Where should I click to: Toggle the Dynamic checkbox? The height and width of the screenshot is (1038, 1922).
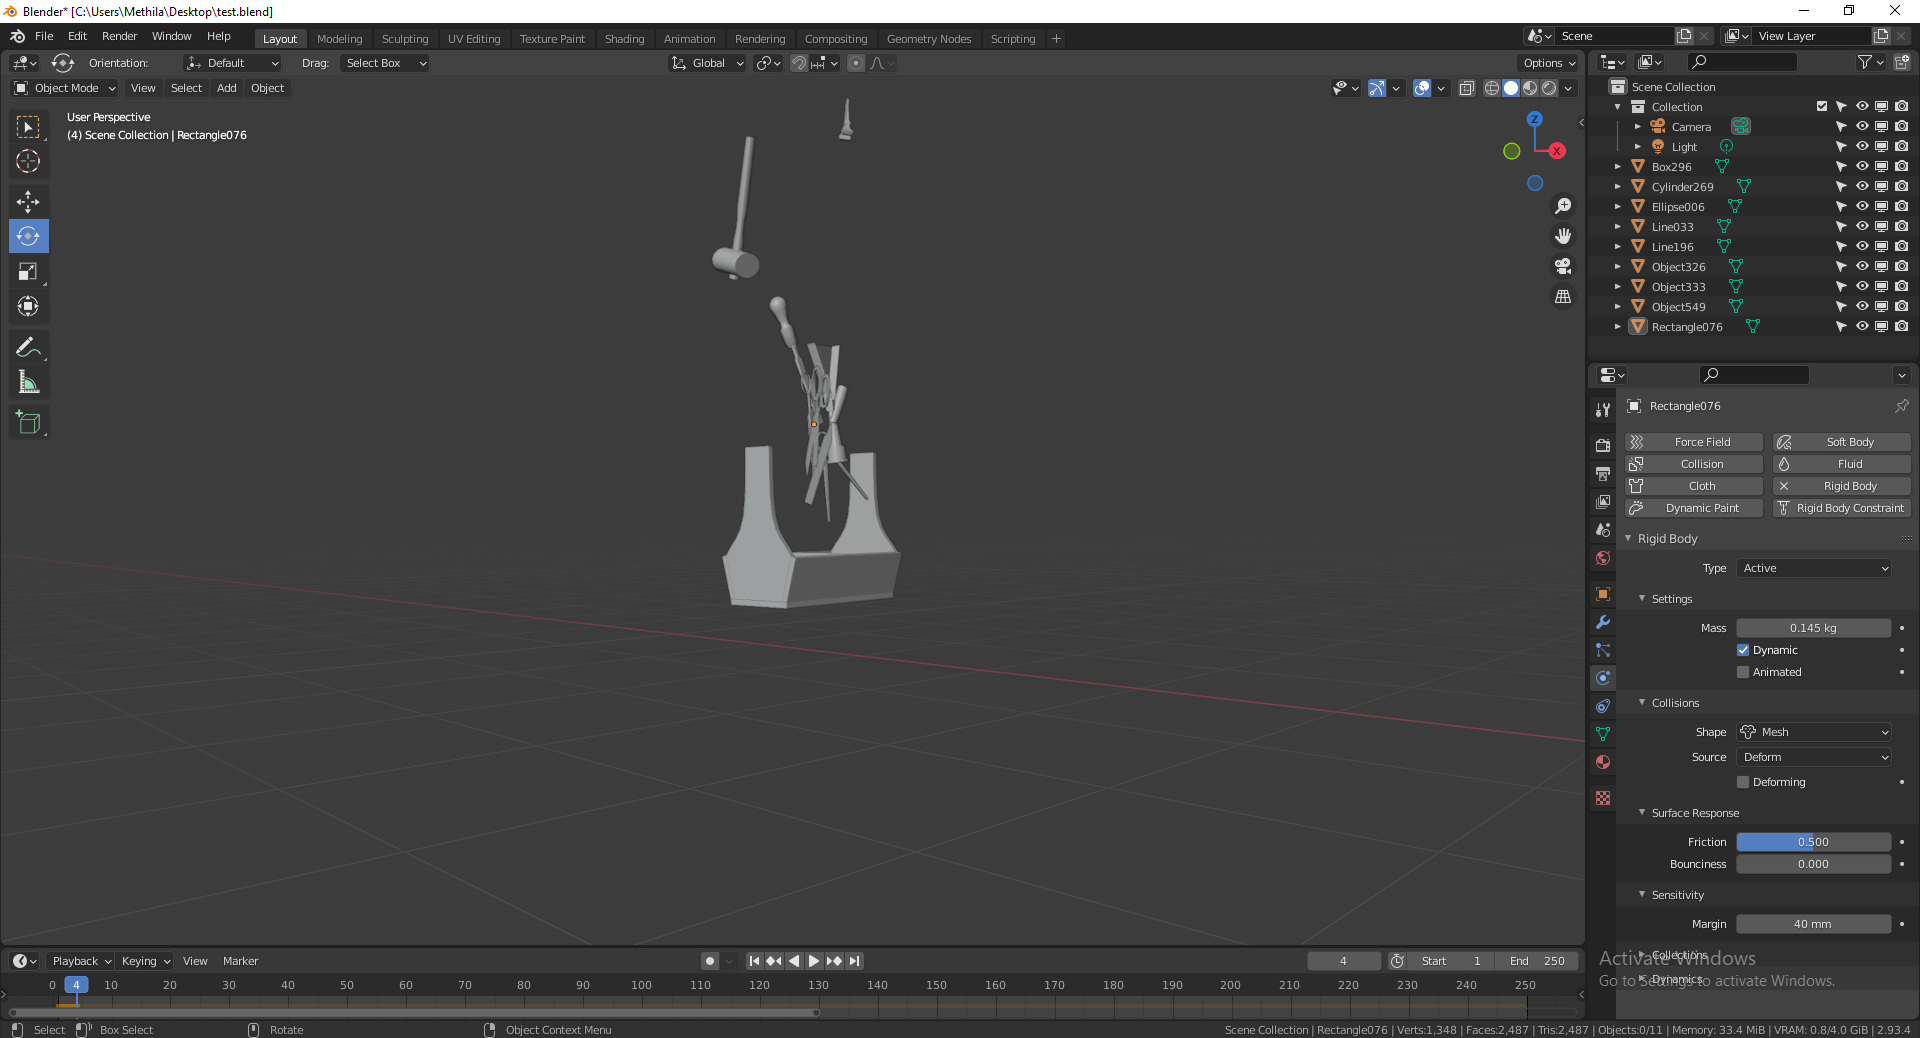(x=1743, y=650)
